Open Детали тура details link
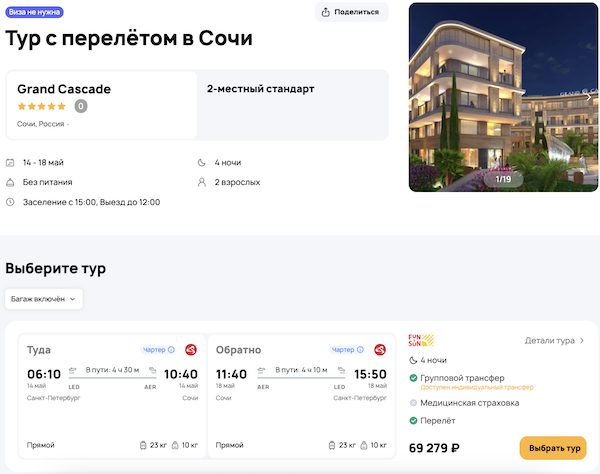 554,341
